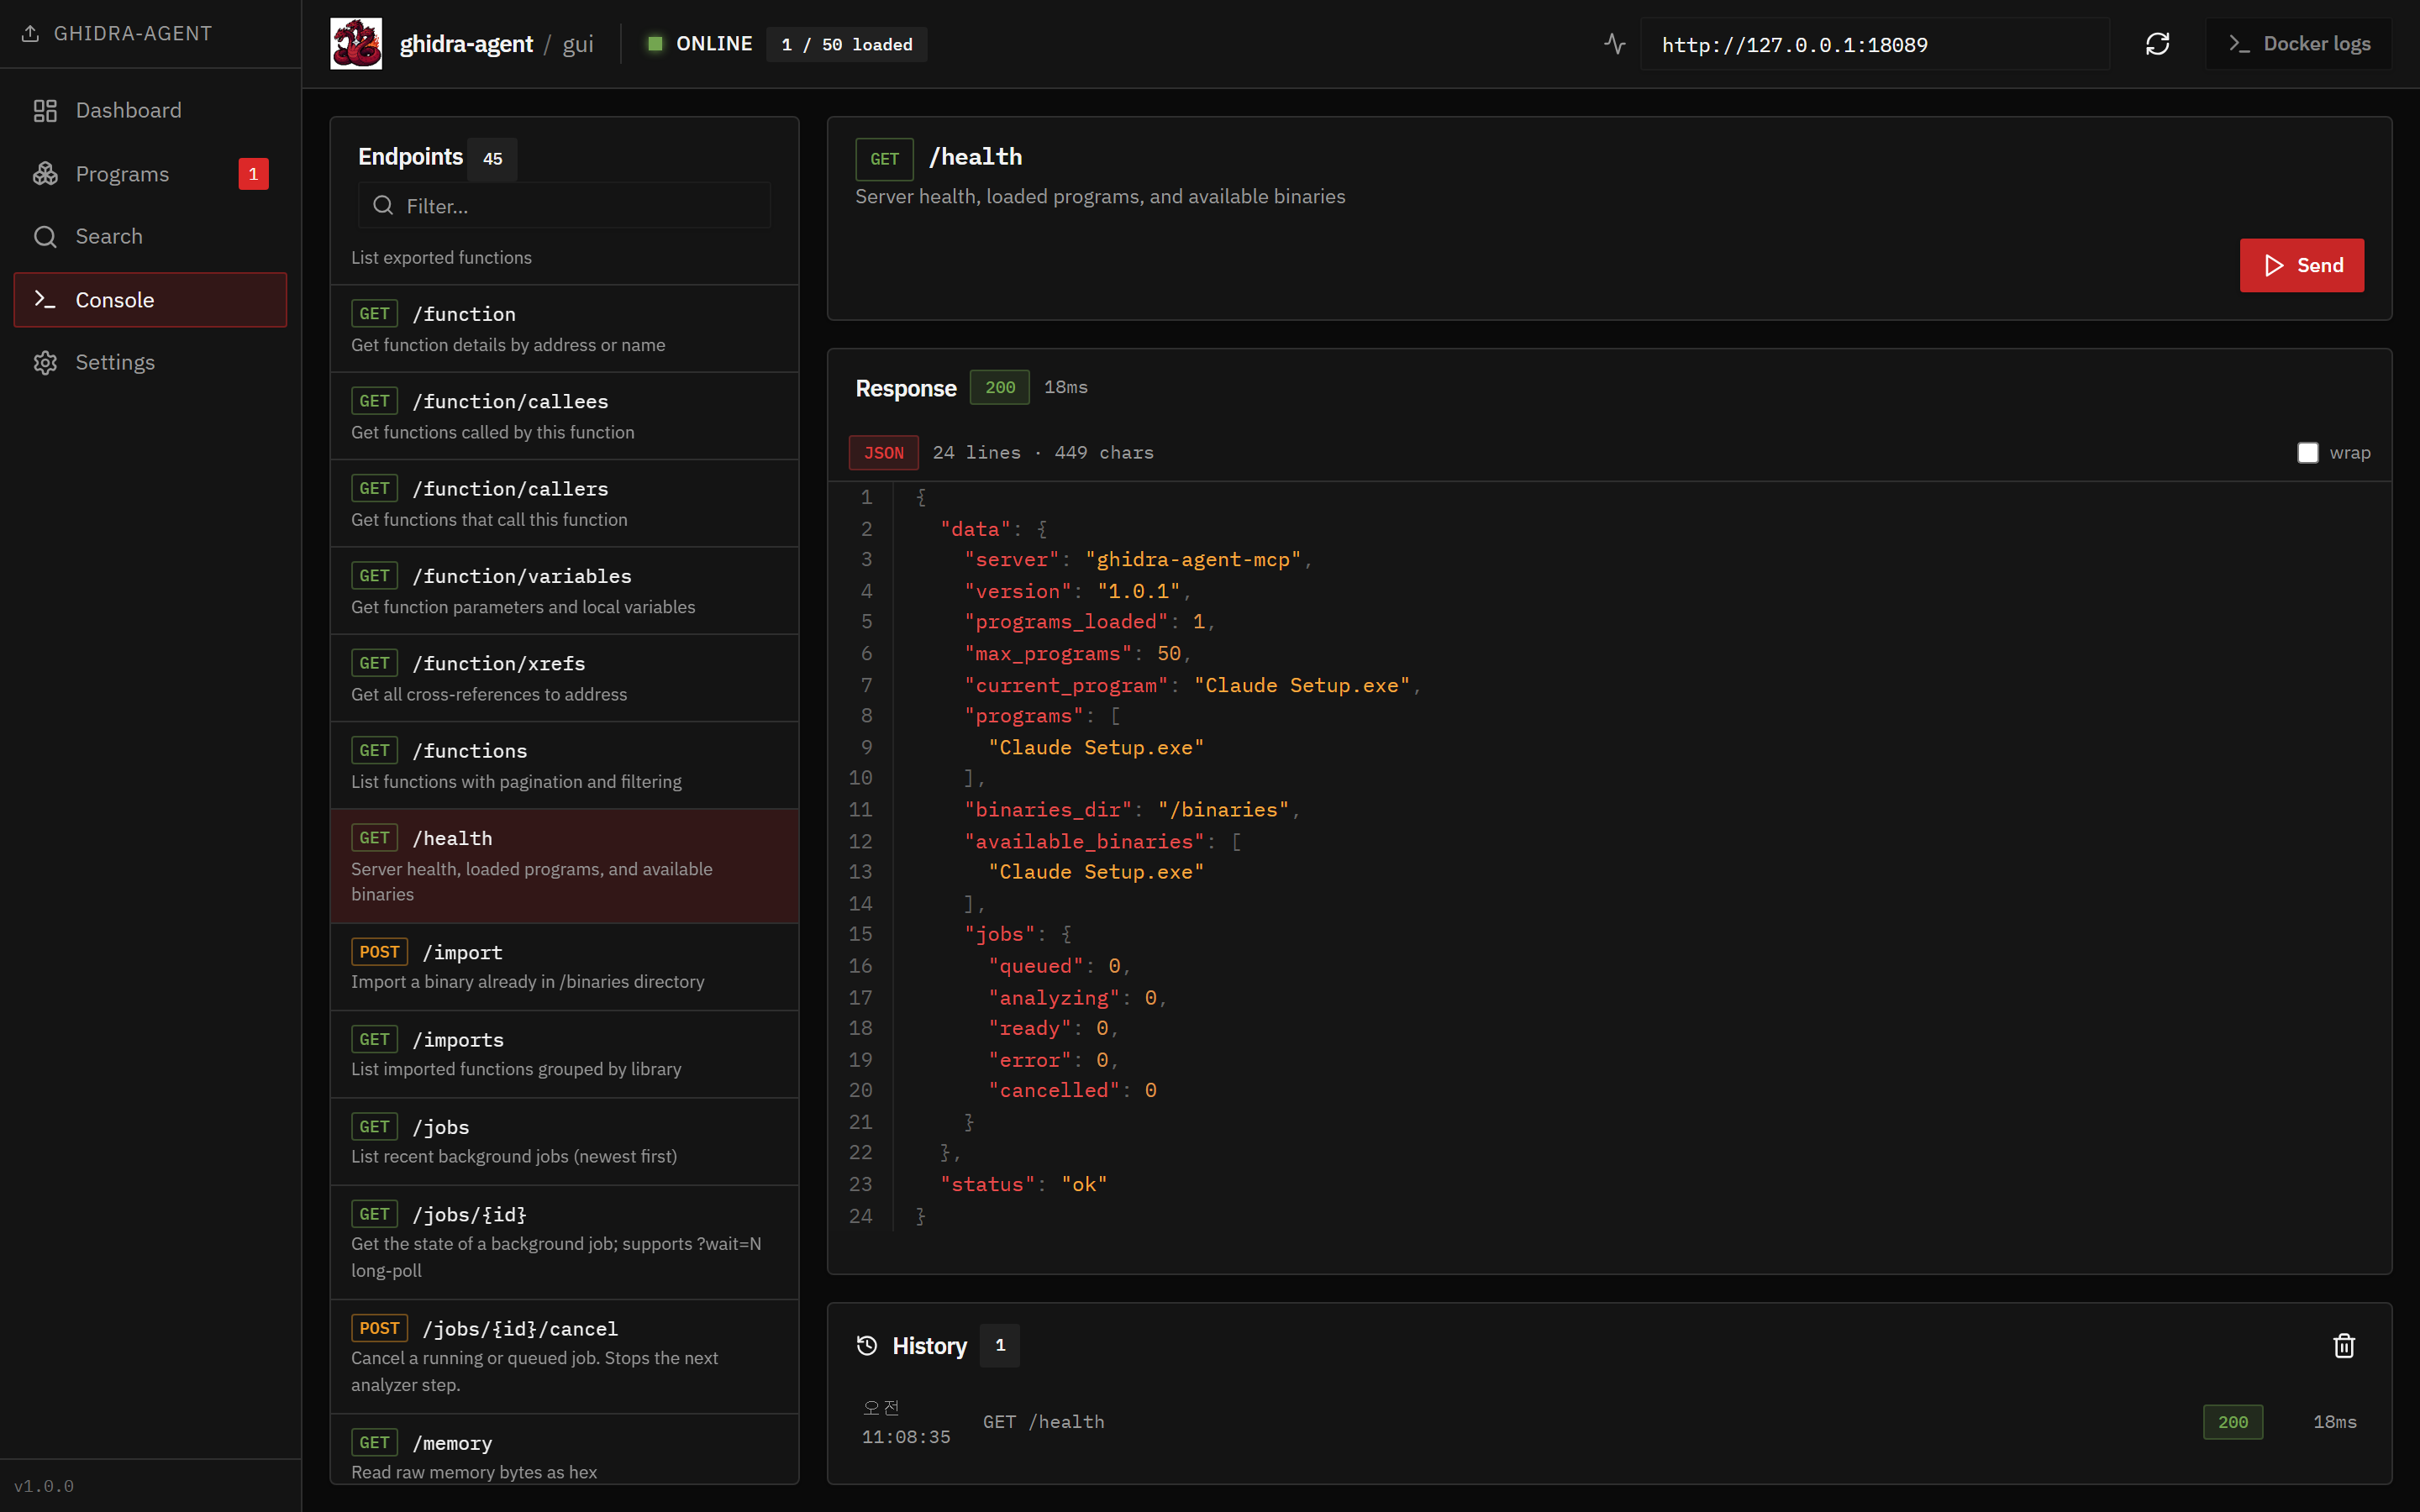Click the refresh connection icon
Screen dimensions: 2420x1512
click(2157, 44)
